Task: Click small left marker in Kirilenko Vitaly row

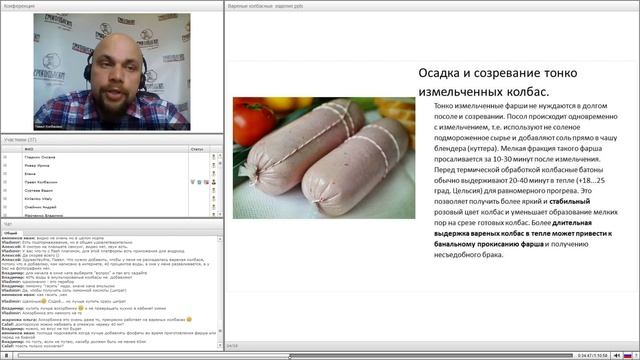Action: click(5, 199)
